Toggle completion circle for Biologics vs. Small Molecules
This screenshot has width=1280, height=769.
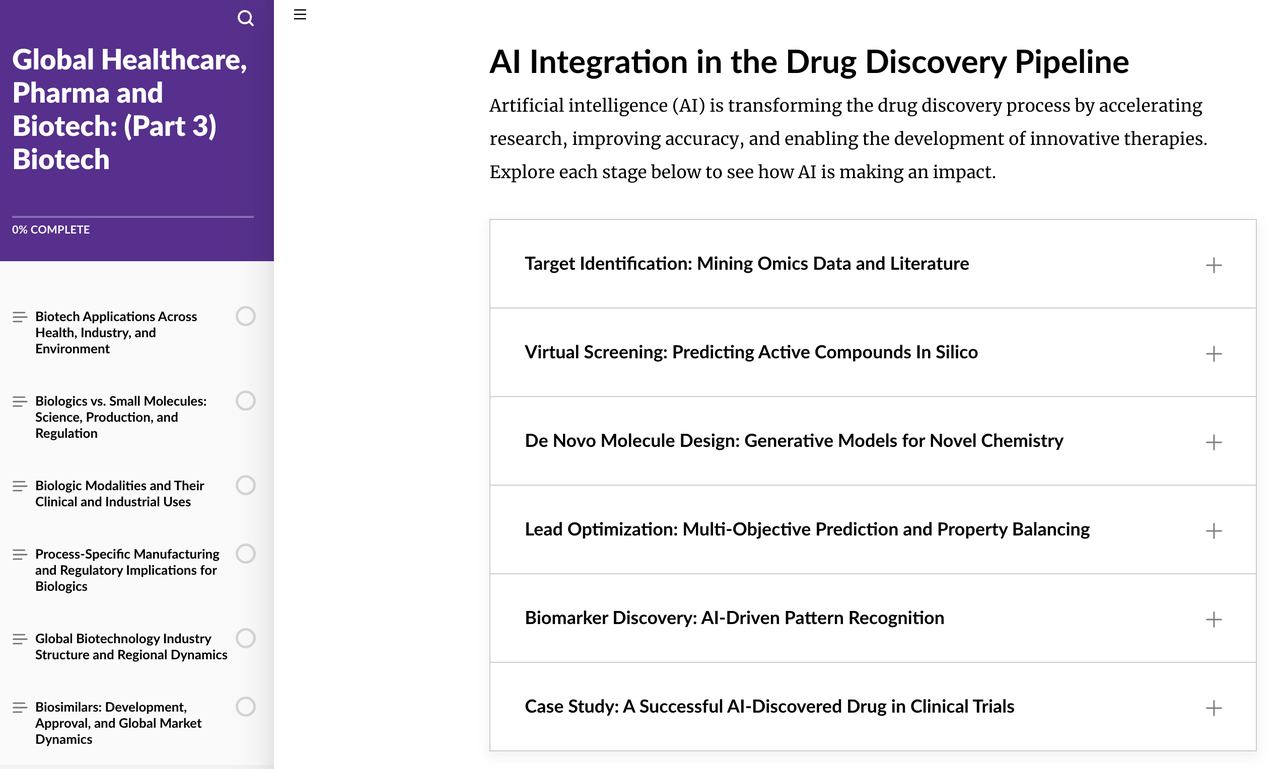246,400
